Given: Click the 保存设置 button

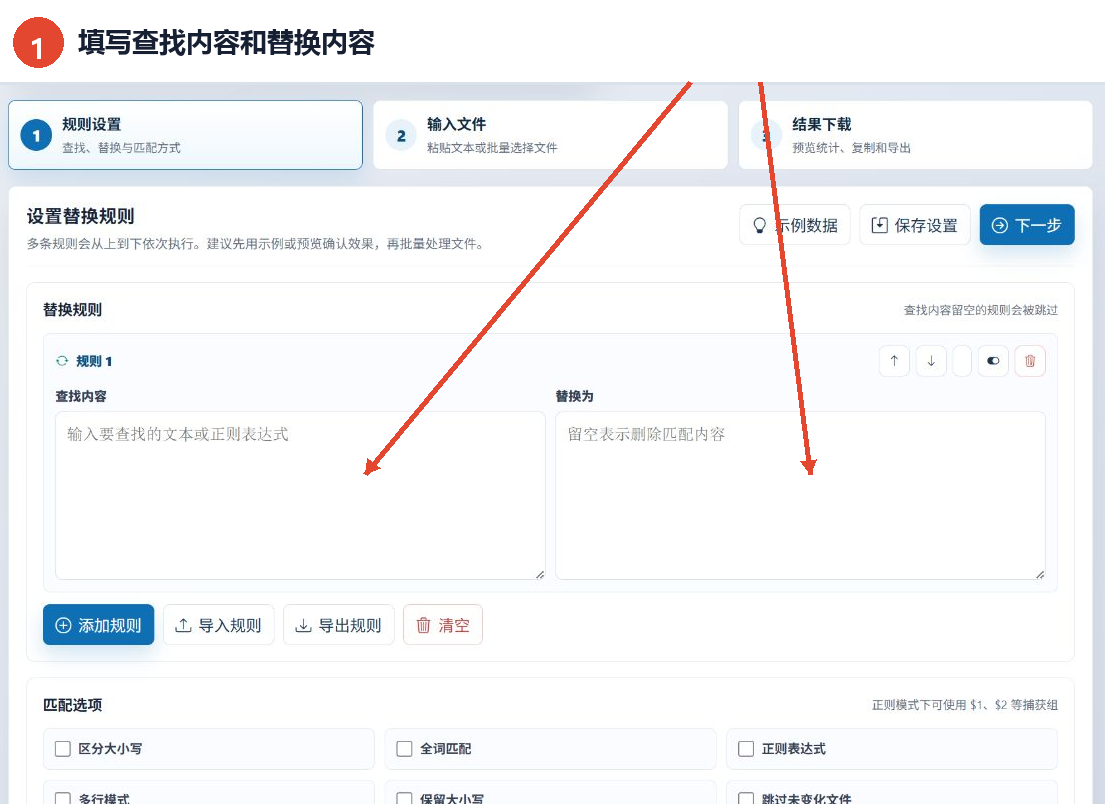Looking at the screenshot, I should [915, 225].
